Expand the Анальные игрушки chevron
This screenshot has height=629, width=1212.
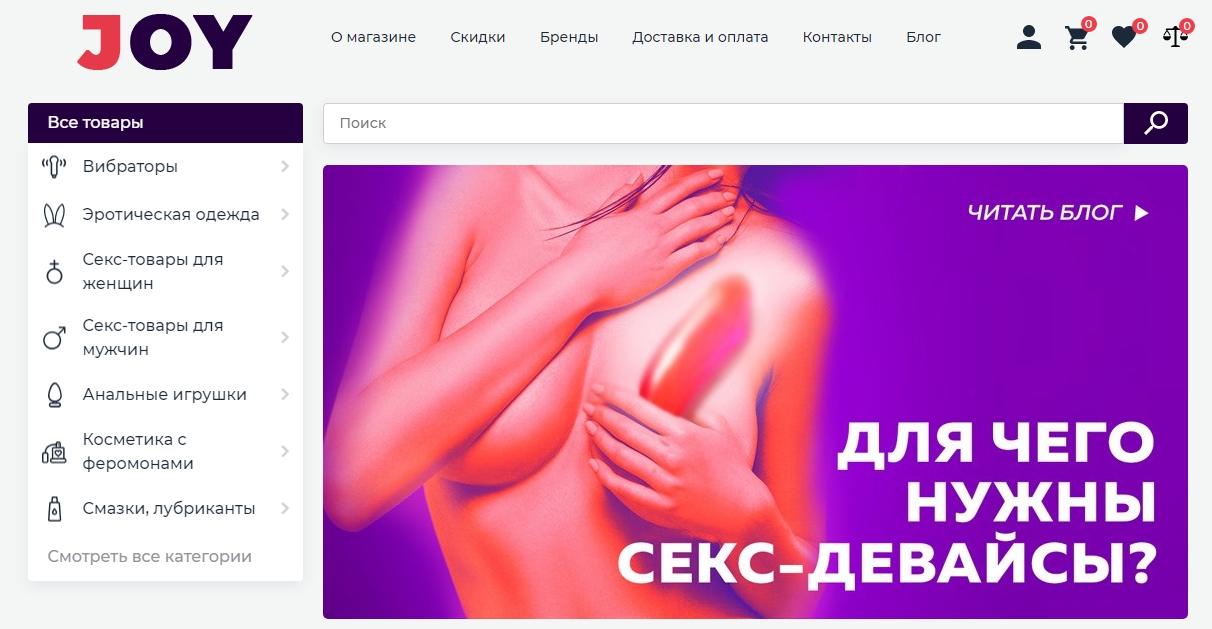click(285, 394)
